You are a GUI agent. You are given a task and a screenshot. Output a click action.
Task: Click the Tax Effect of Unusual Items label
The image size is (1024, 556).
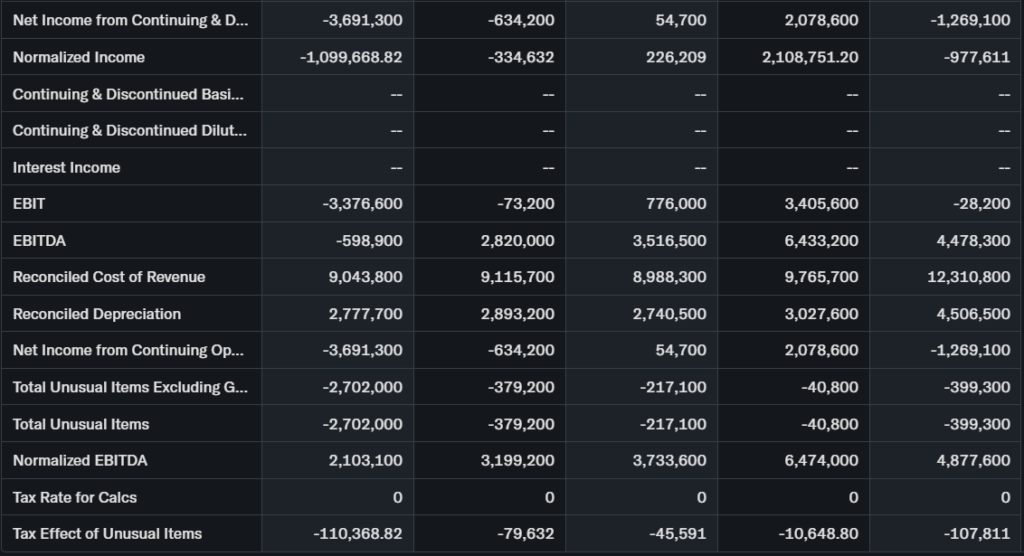(x=107, y=534)
